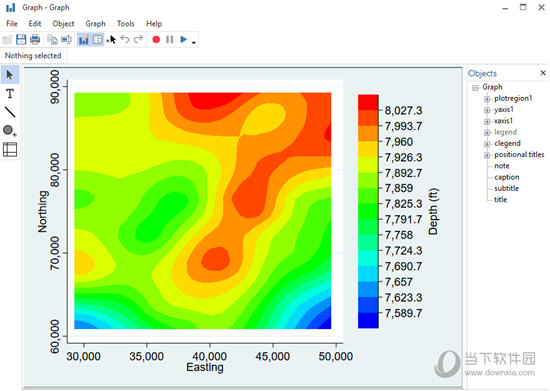Select the Add Marker tool
This screenshot has width=550, height=391.
pos(10,130)
